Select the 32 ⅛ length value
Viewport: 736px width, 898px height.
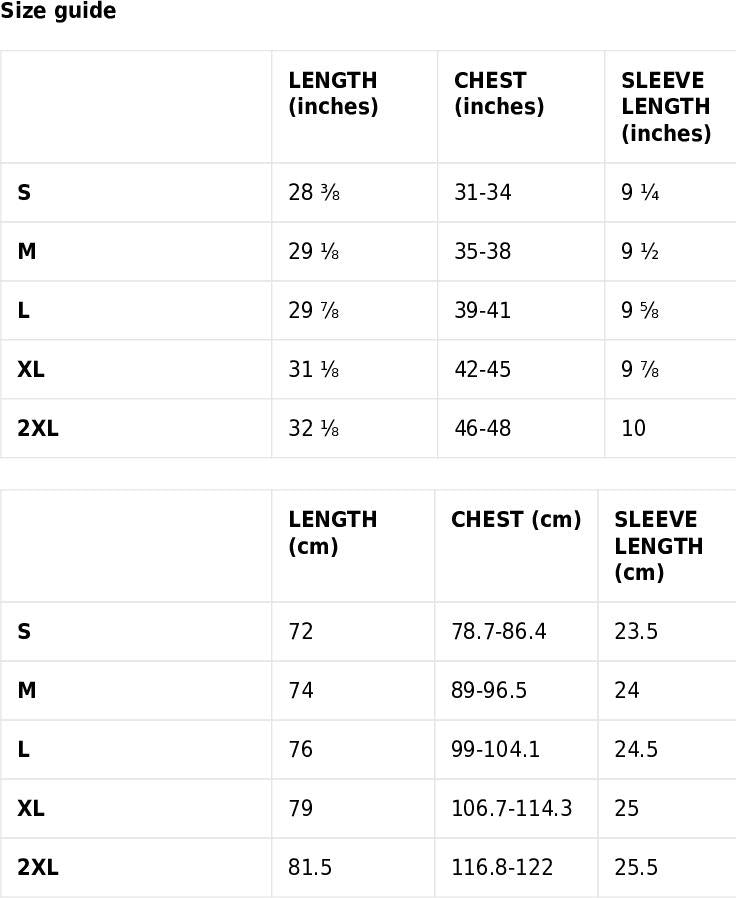tap(314, 429)
